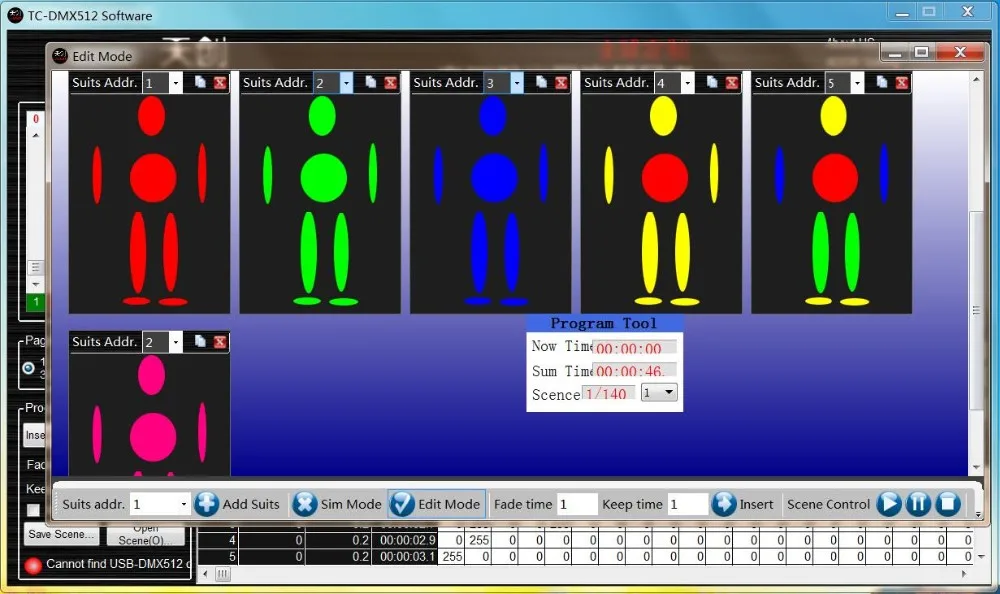Tick the checkbox above Save Scene button
Viewport: 1000px width, 594px height.
click(x=33, y=511)
